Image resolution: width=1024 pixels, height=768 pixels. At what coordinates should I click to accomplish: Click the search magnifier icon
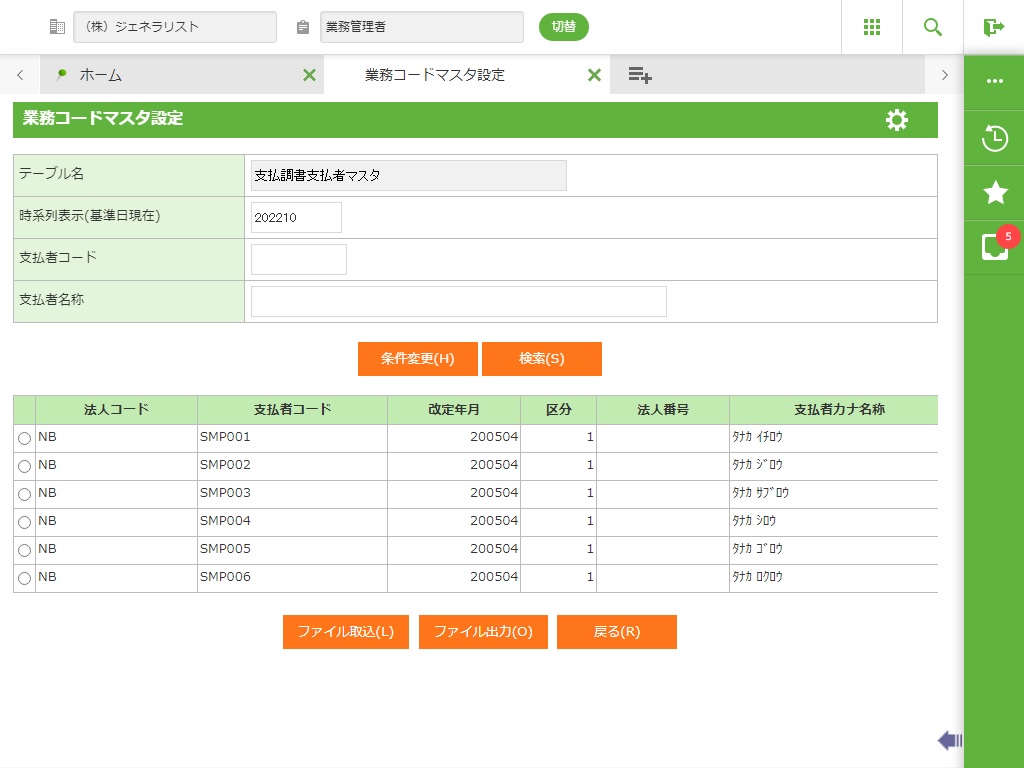pyautogui.click(x=933, y=27)
